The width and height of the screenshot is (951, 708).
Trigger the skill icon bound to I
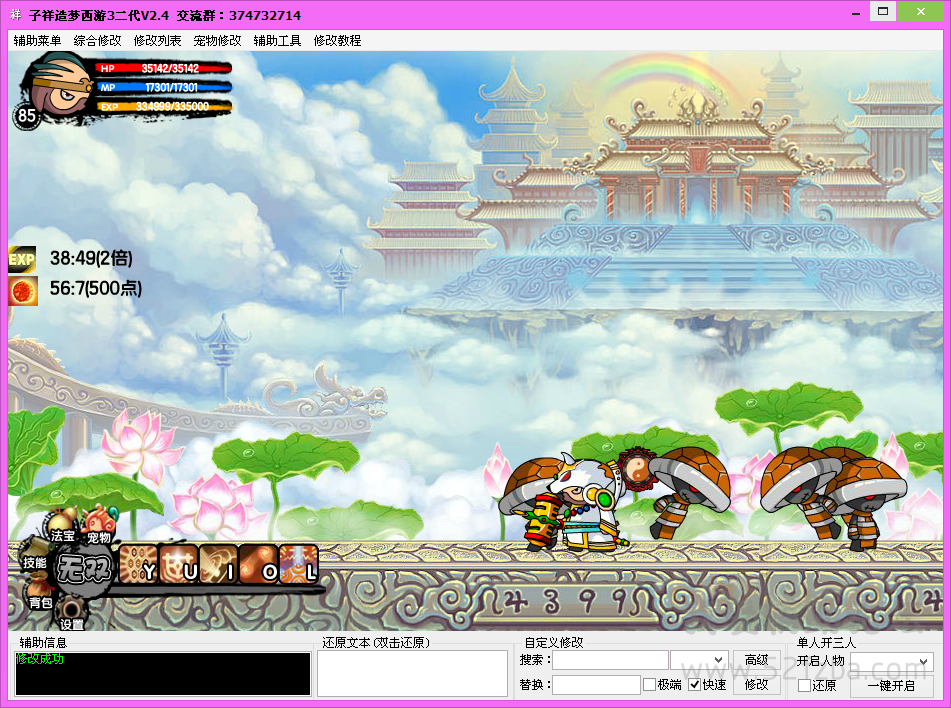(x=219, y=564)
